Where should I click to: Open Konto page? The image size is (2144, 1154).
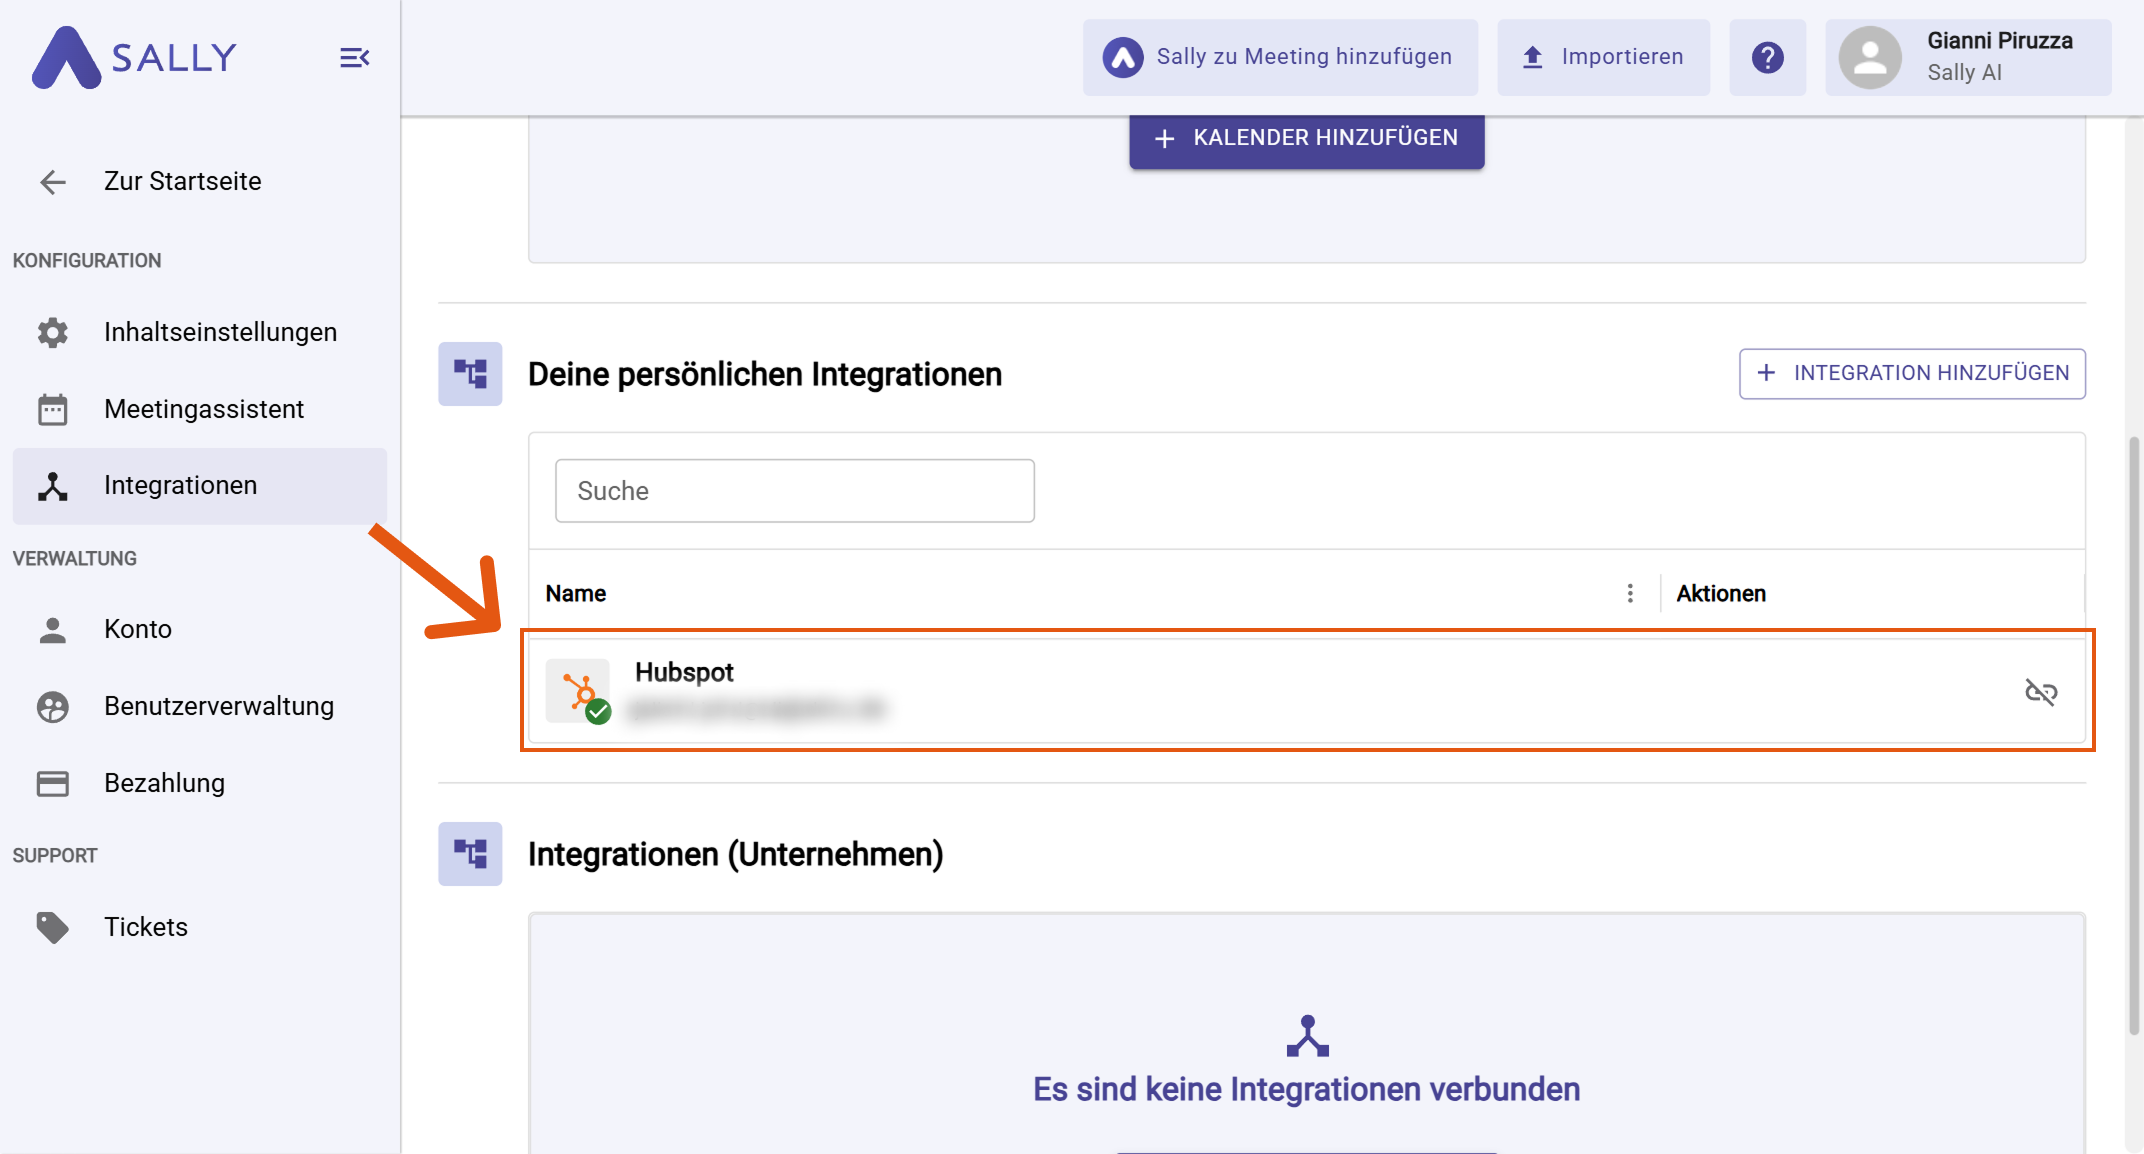click(200, 629)
